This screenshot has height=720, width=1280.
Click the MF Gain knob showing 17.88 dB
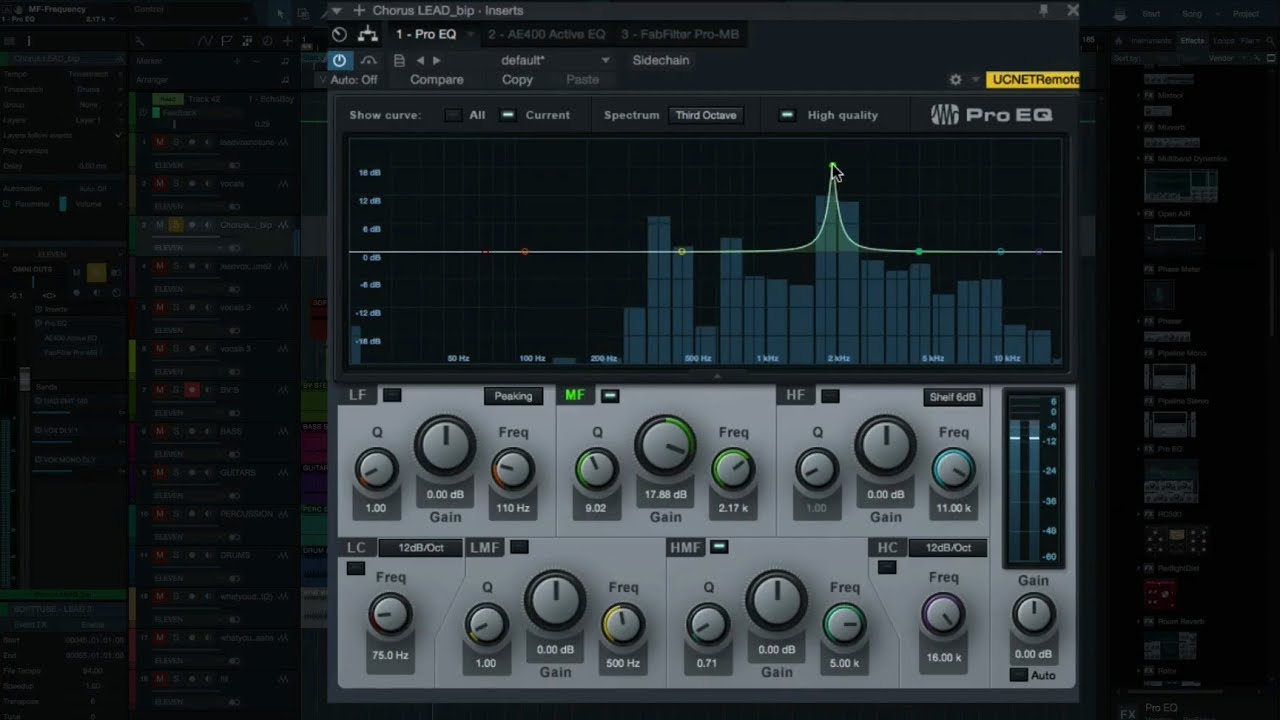click(x=665, y=446)
